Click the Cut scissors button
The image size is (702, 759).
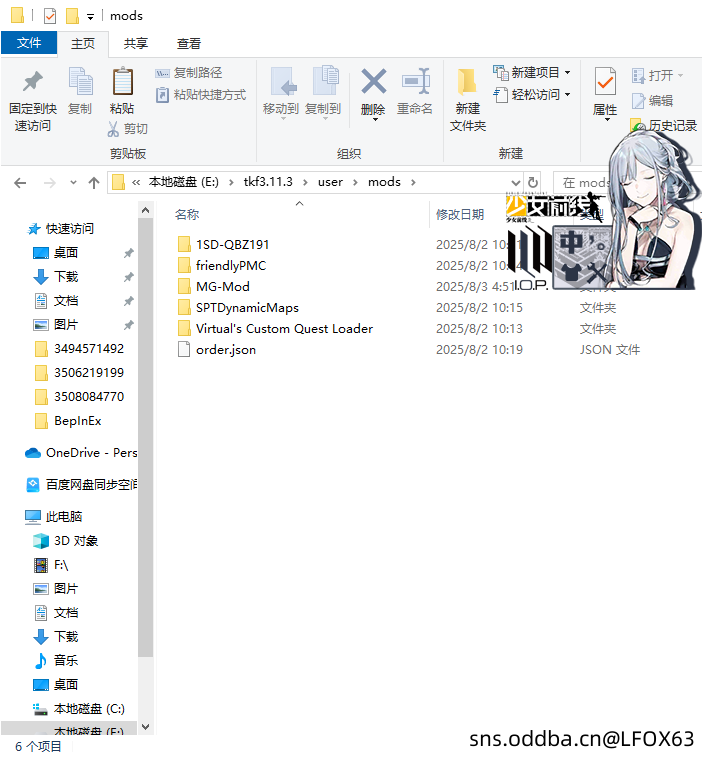127,129
